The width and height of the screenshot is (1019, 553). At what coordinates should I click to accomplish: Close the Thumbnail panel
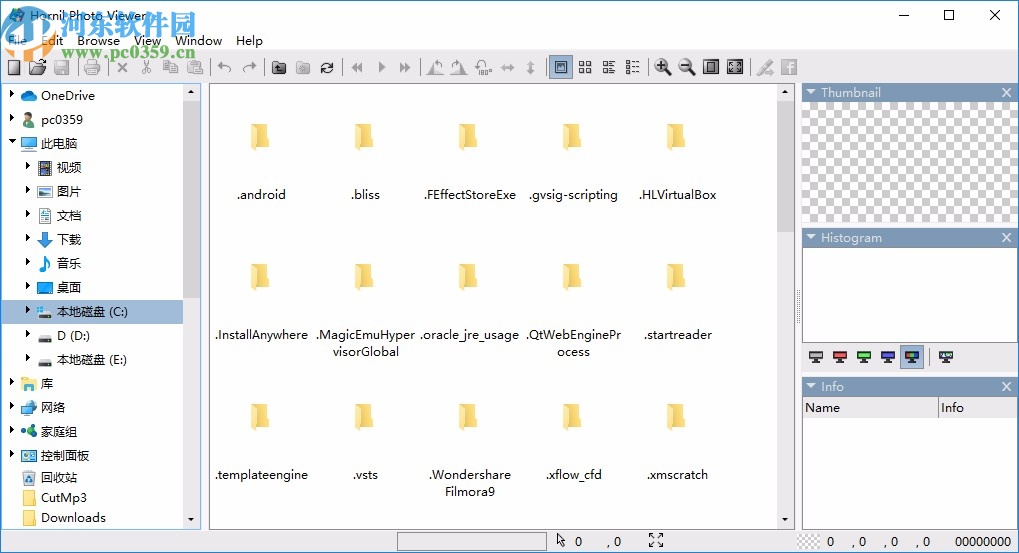coord(1007,92)
